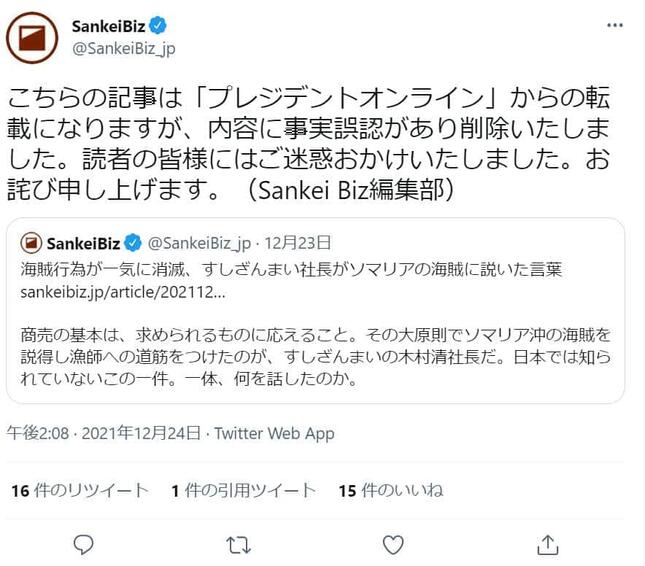View the 1 quote tweet

[x=243, y=490]
